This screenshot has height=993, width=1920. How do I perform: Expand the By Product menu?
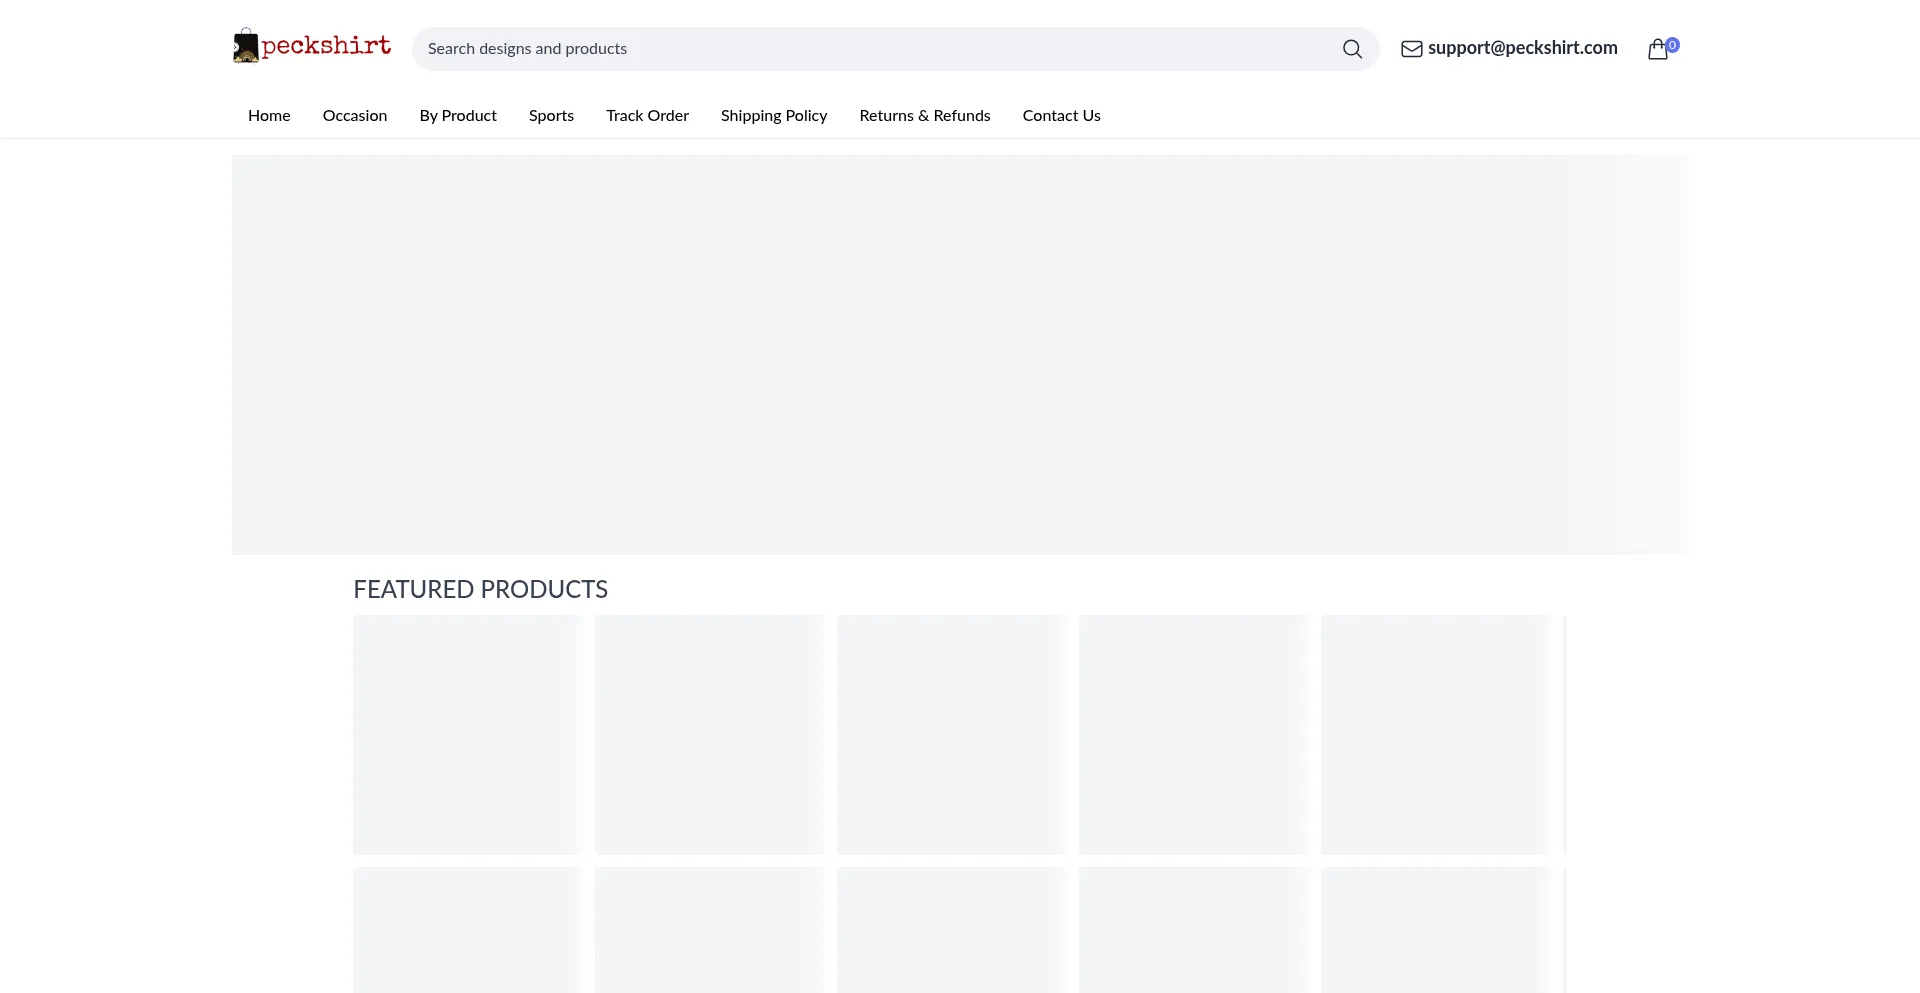click(x=458, y=116)
